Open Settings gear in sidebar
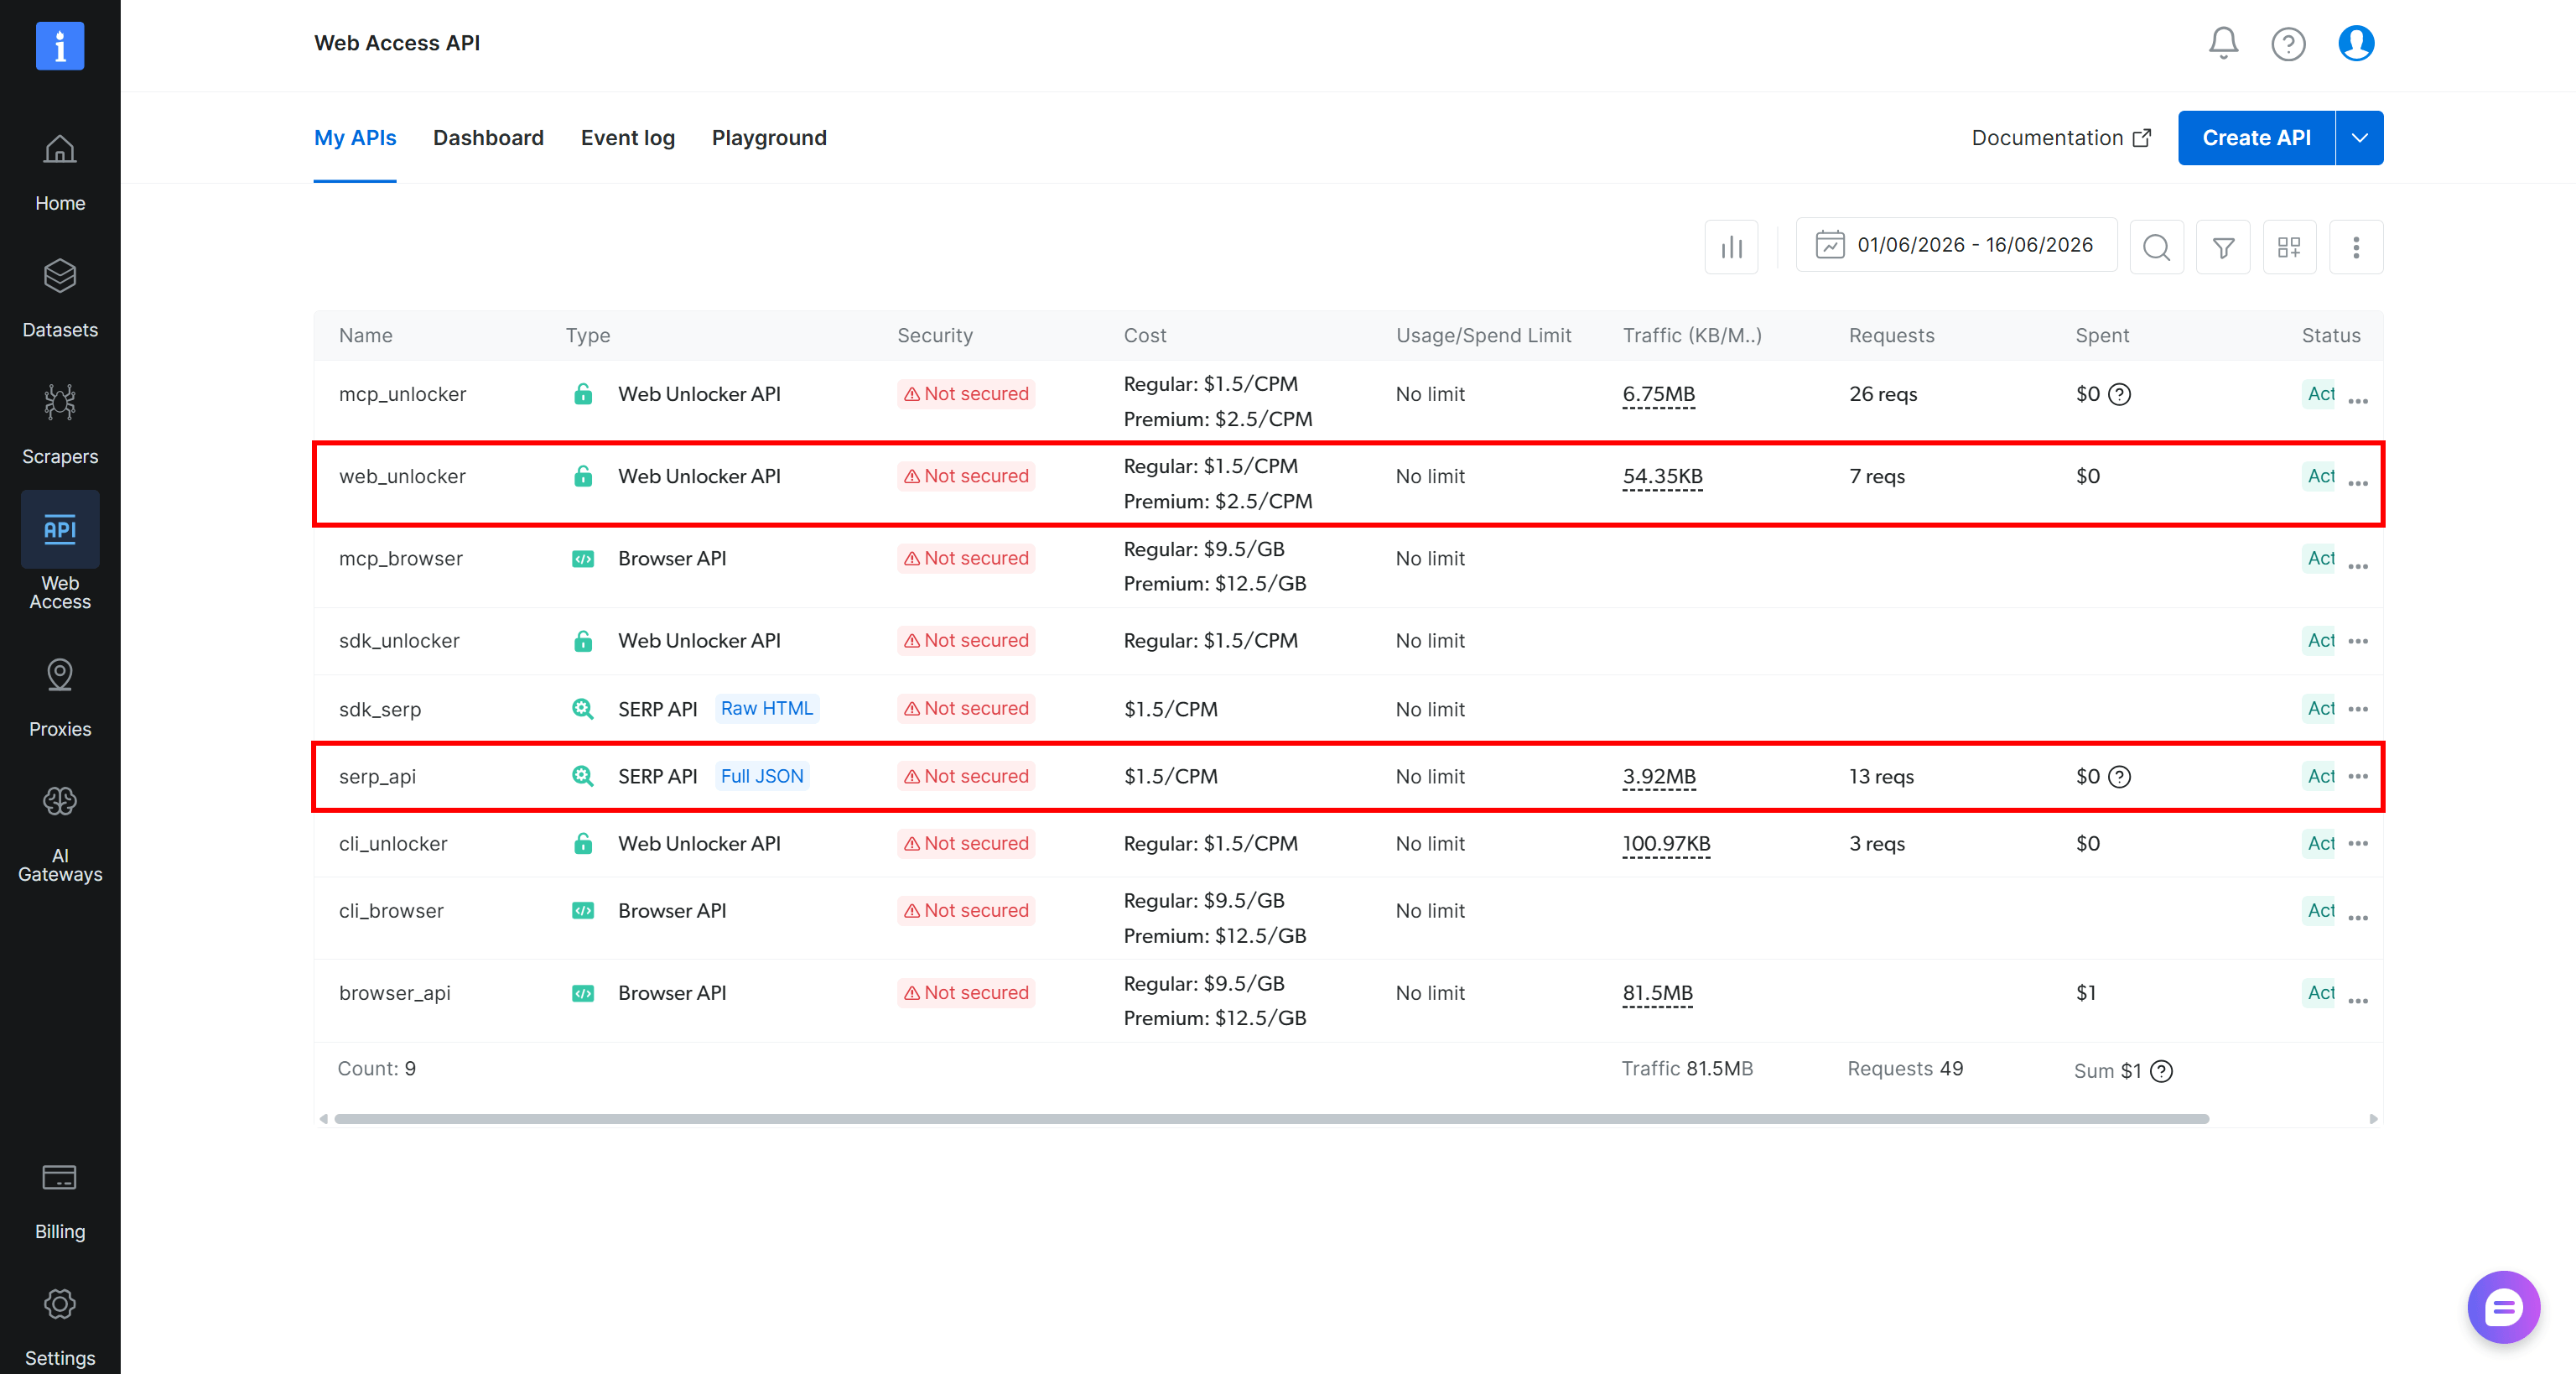2576x1374 pixels. click(60, 1328)
